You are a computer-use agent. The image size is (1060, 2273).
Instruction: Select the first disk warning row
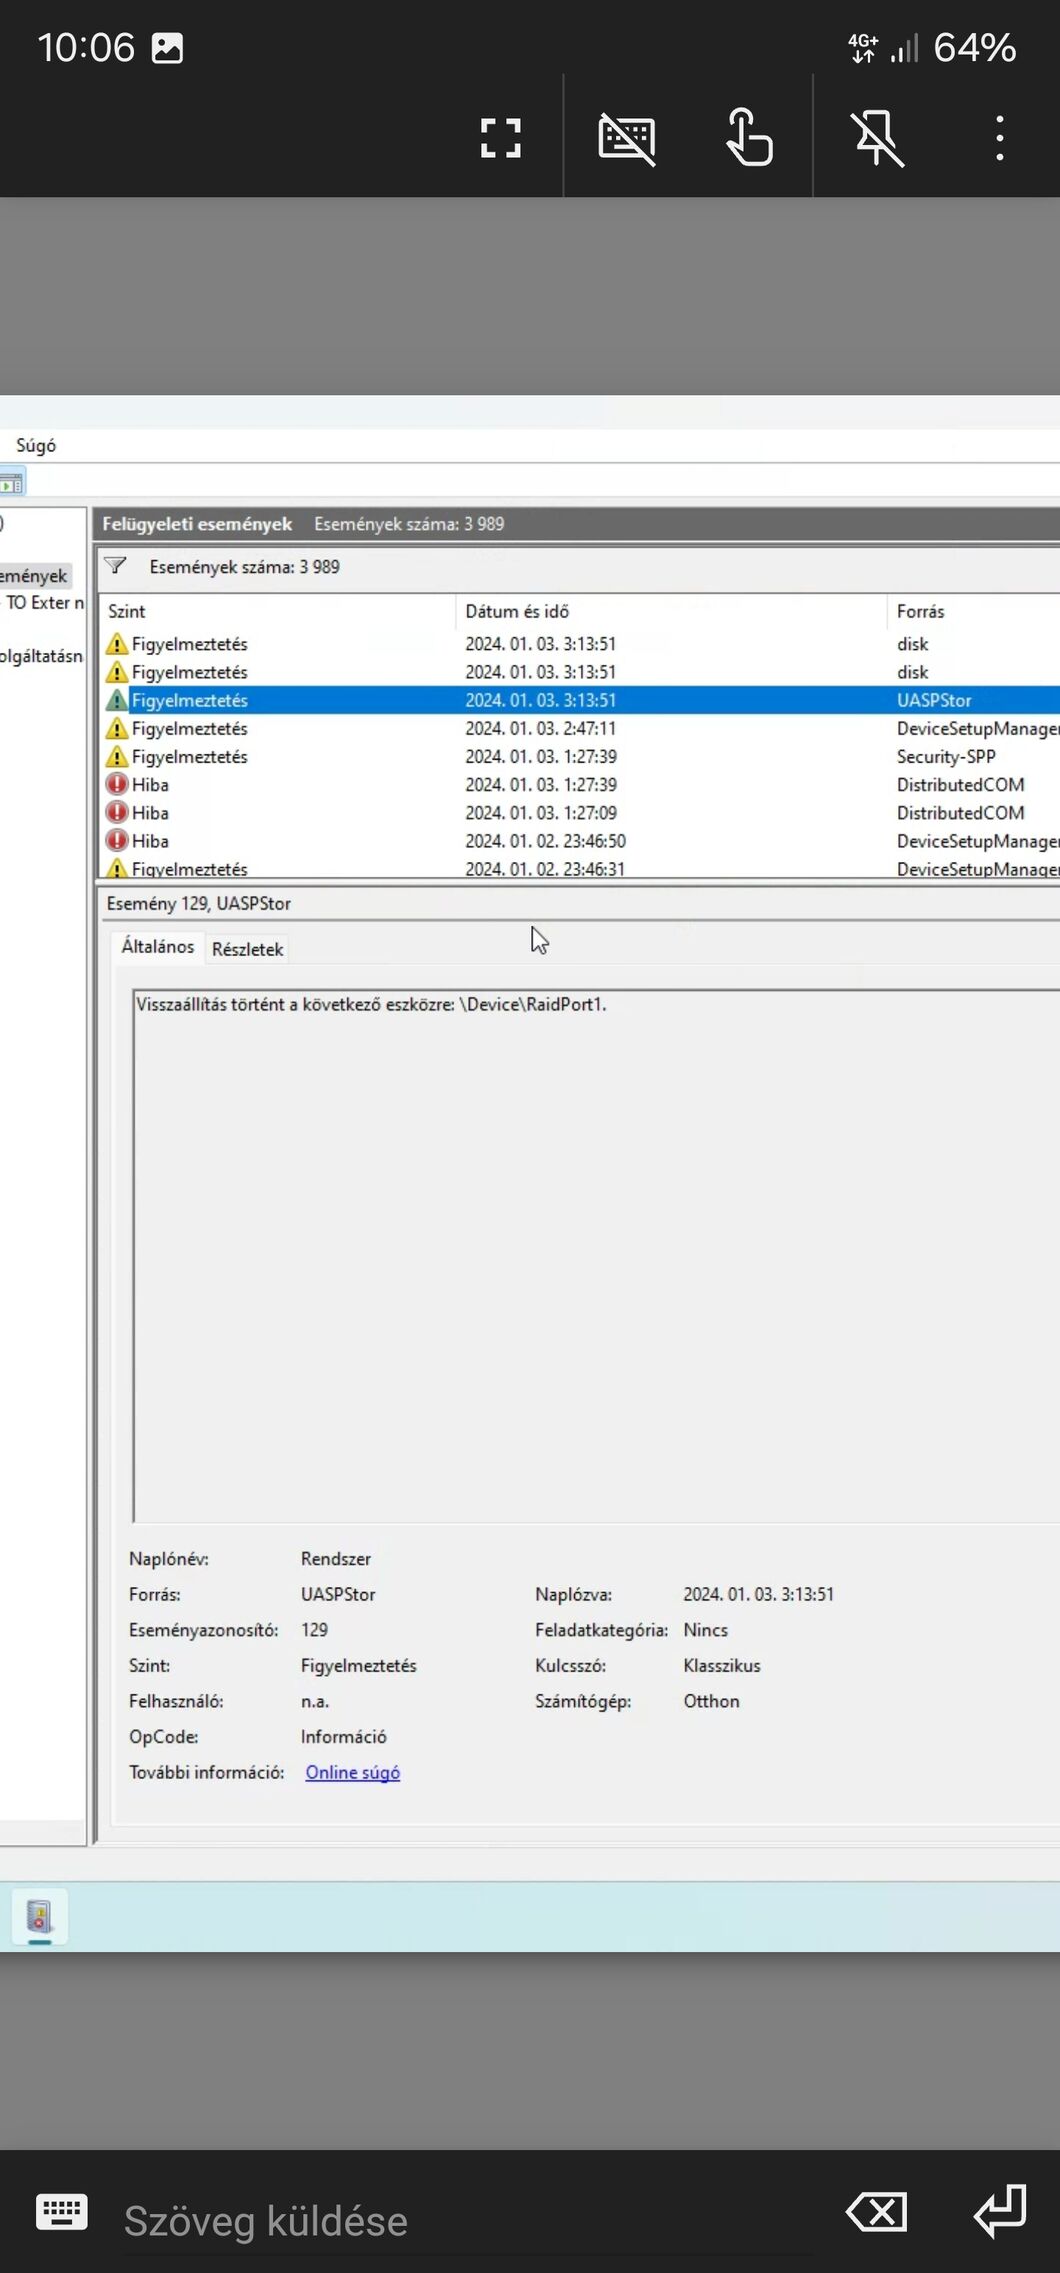coord(580,644)
